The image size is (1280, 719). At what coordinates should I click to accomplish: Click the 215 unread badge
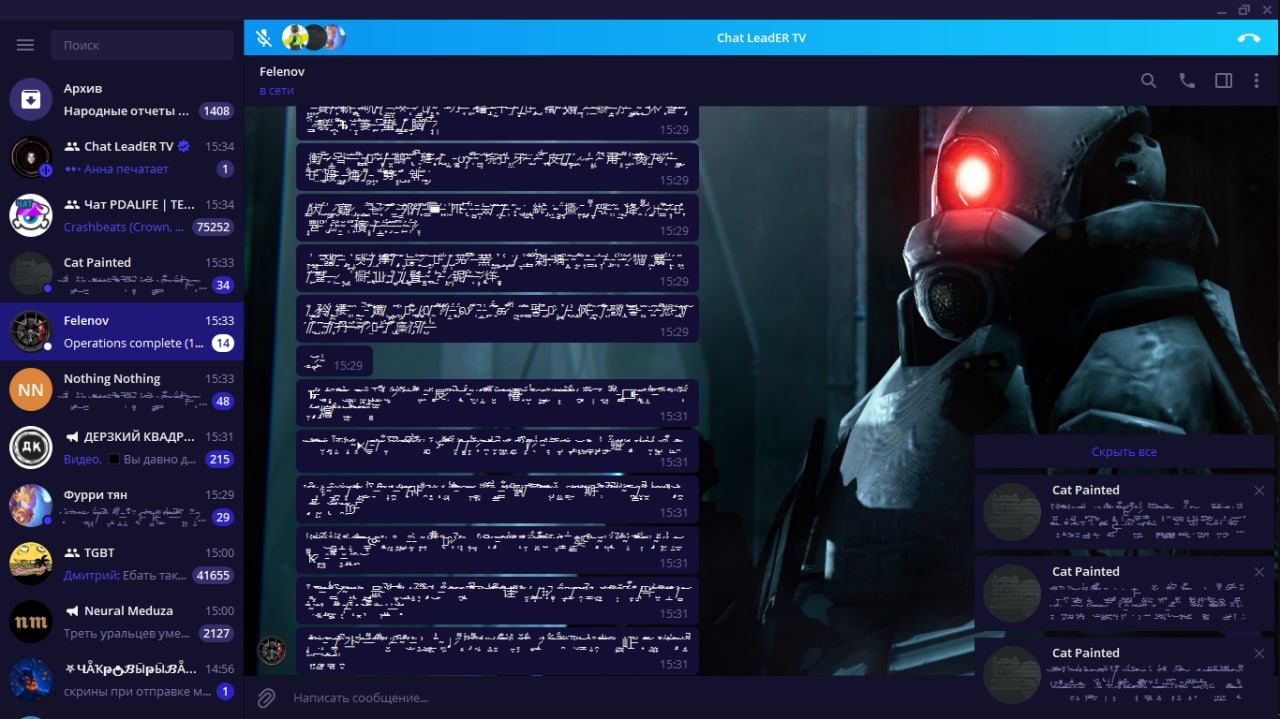point(219,459)
